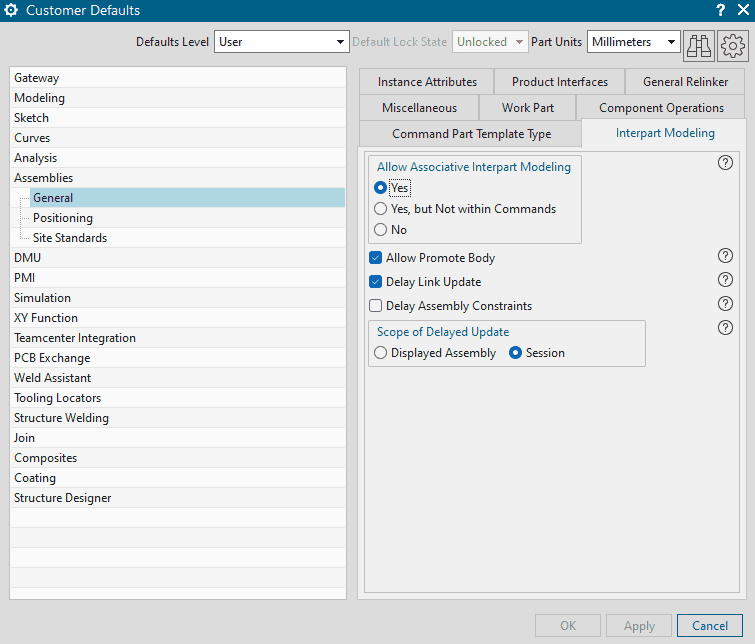Switch to Product Interfaces tab
Screen dimensions: 755x644
tap(560, 82)
